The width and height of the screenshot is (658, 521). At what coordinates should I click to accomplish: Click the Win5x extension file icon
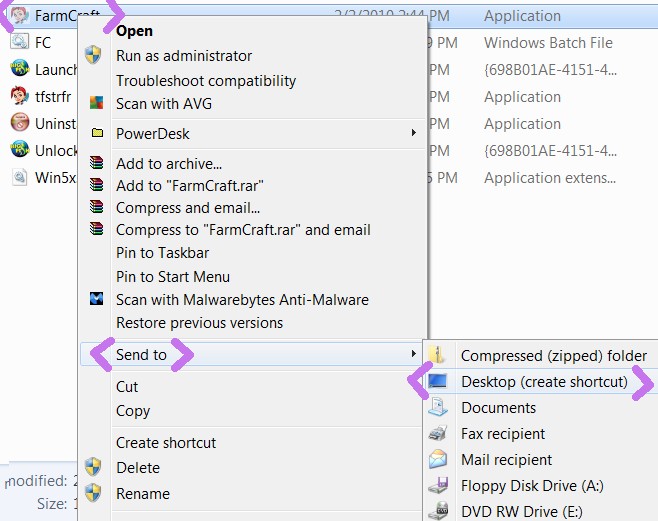coord(20,177)
